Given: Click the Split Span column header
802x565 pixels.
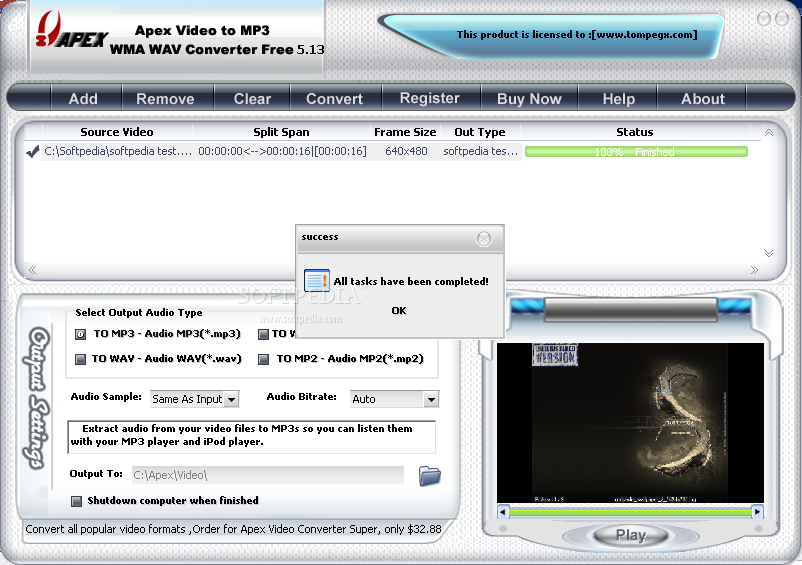Looking at the screenshot, I should (x=281, y=132).
